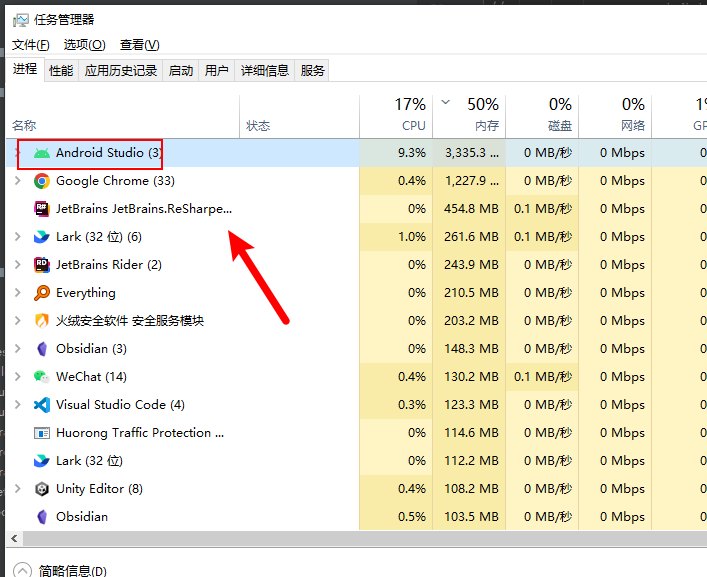Click the Lark (32 位) (6) icon
This screenshot has width=707, height=577.
(x=42, y=237)
